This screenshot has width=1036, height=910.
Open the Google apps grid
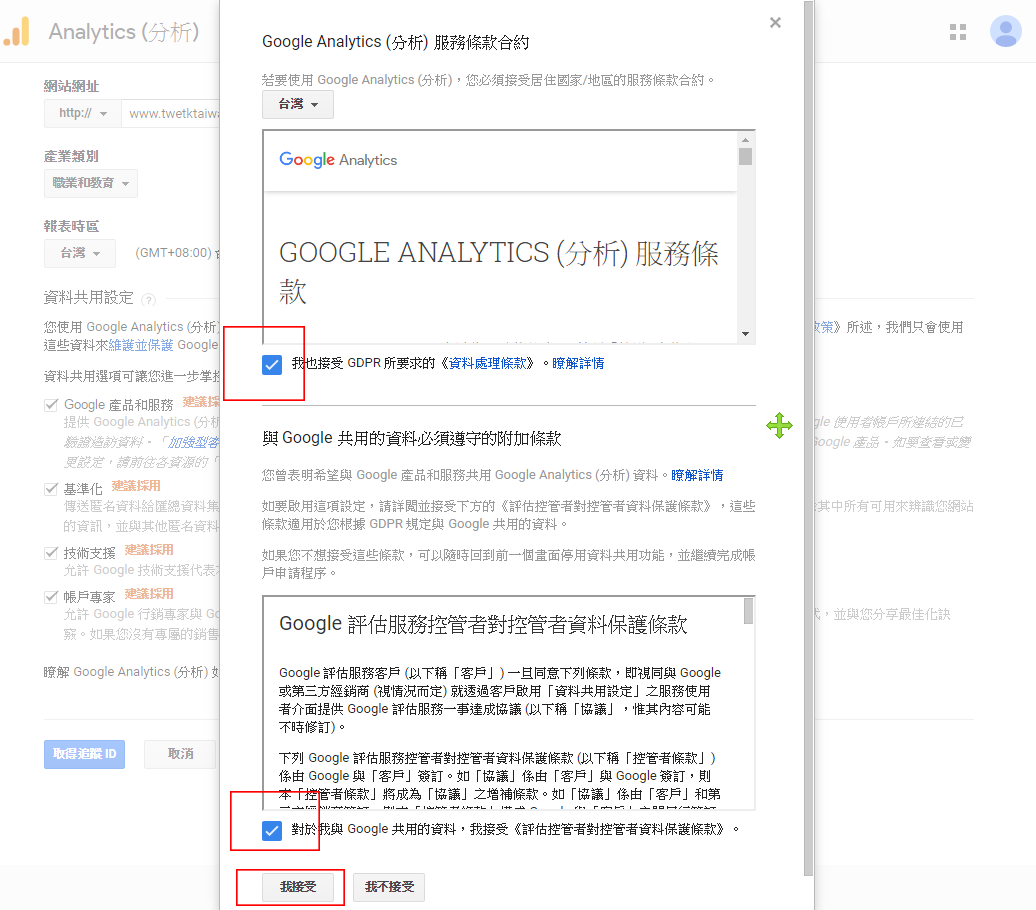pyautogui.click(x=958, y=32)
